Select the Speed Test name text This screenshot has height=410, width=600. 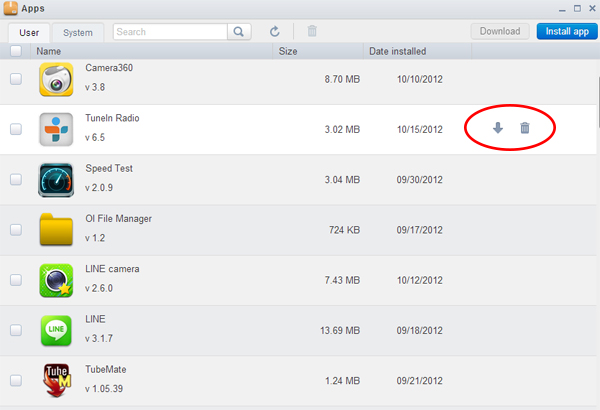[109, 168]
